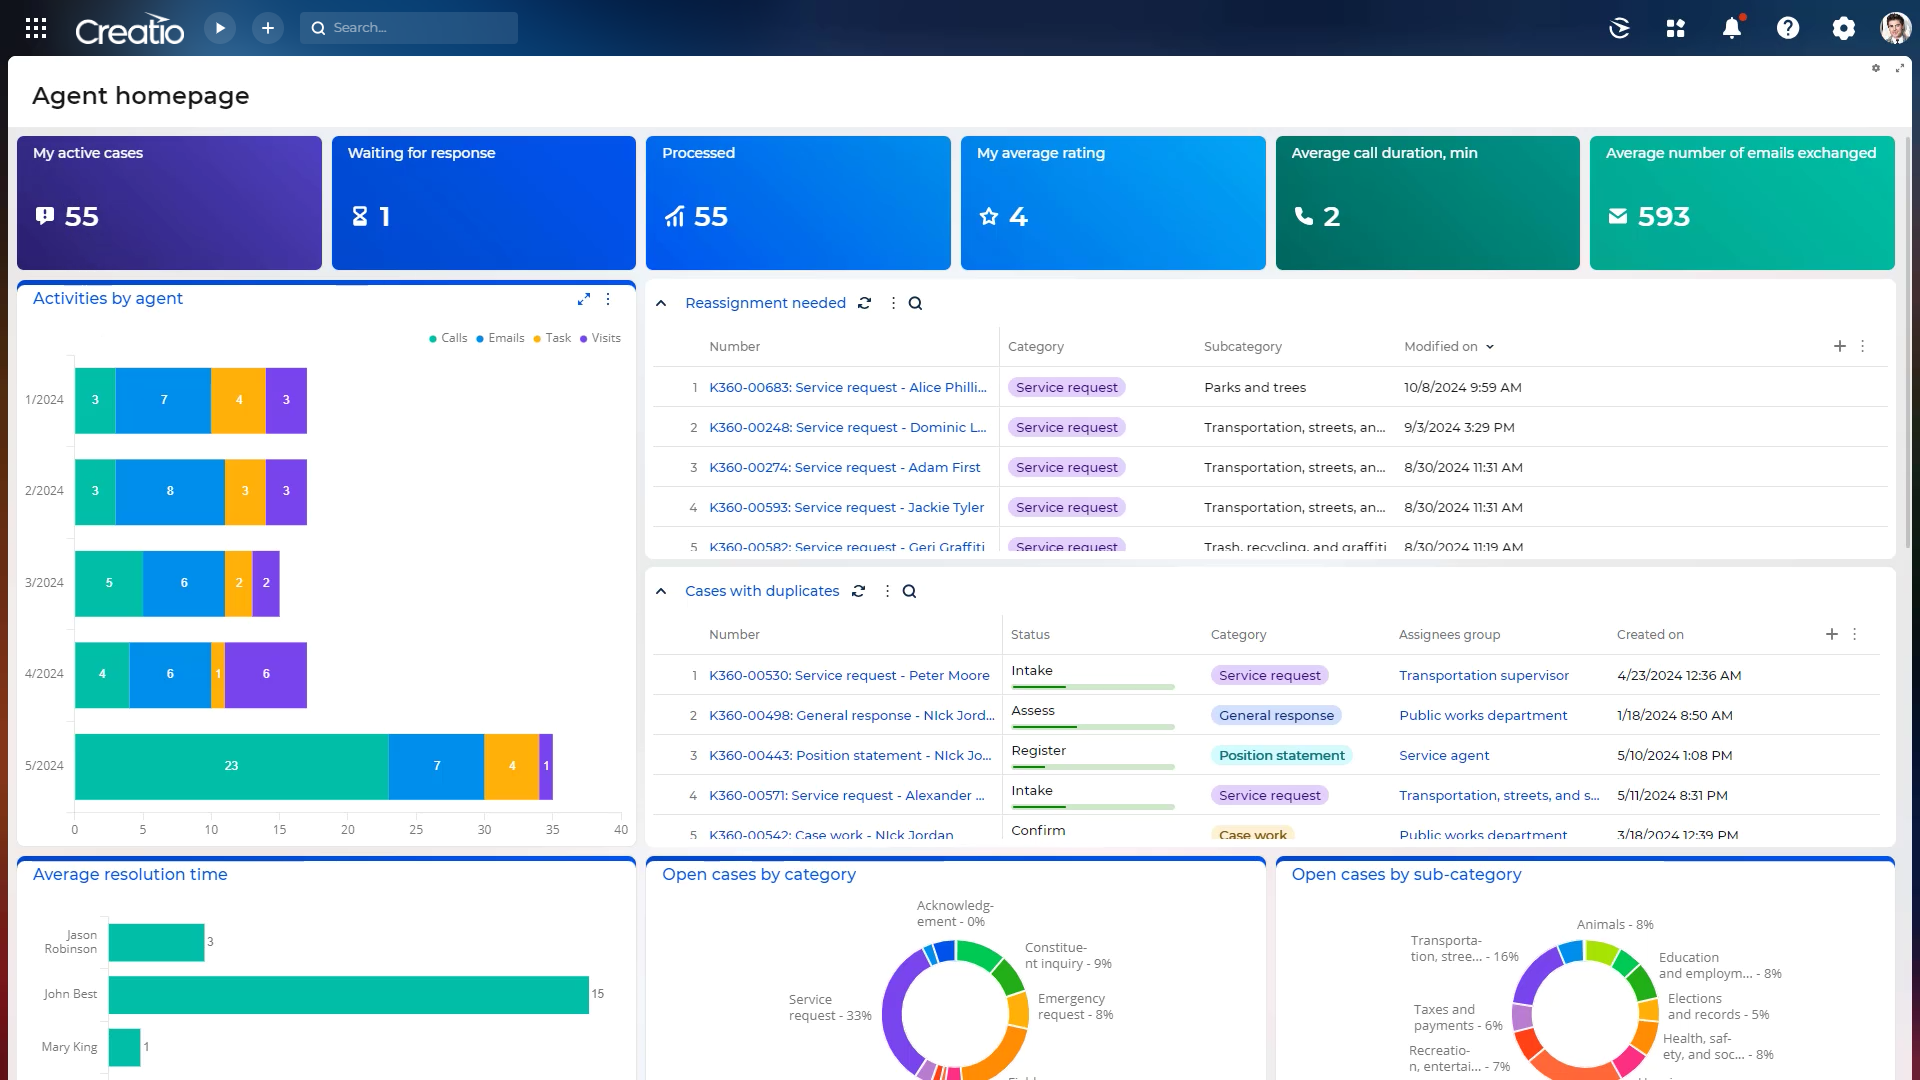Open case K360-00683 Alice Phillips link

point(847,387)
